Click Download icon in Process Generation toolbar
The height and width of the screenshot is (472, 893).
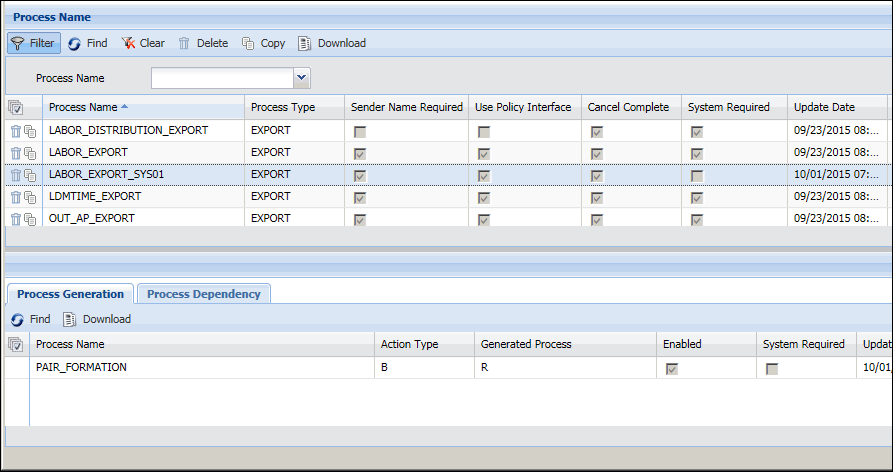coord(70,319)
